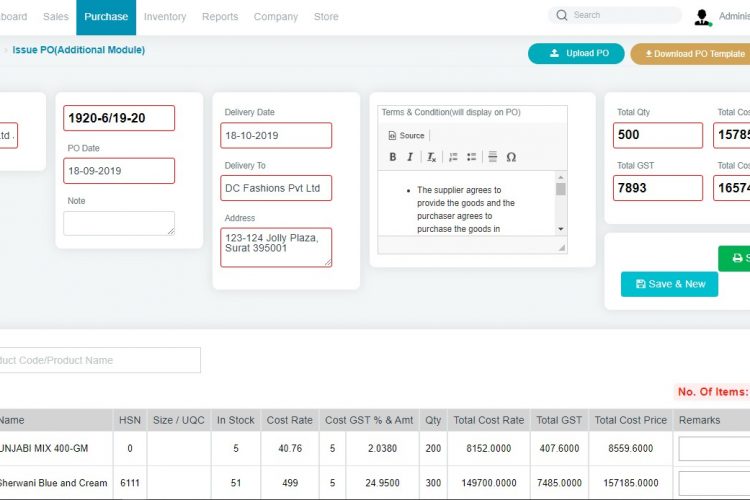Click the Terms editor scrollbar down arrow
The image size is (750, 500).
[561, 230]
